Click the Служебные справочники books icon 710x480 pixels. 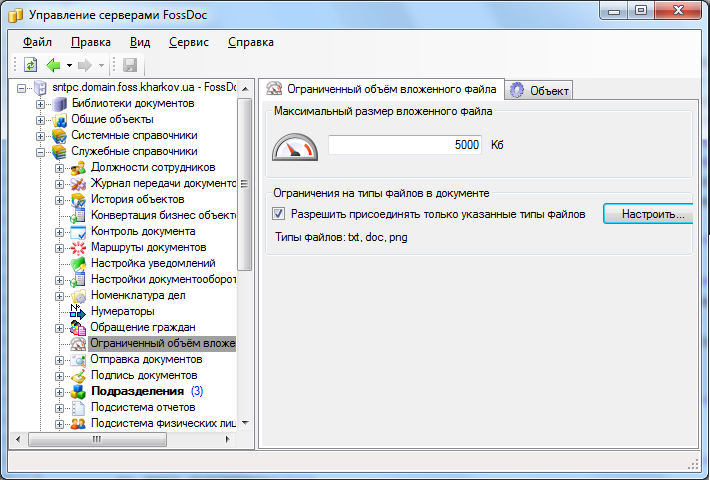(59, 152)
